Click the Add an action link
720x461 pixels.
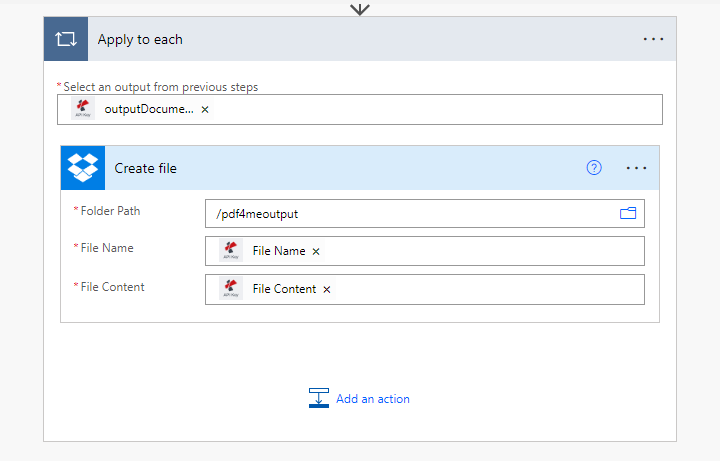click(372, 399)
